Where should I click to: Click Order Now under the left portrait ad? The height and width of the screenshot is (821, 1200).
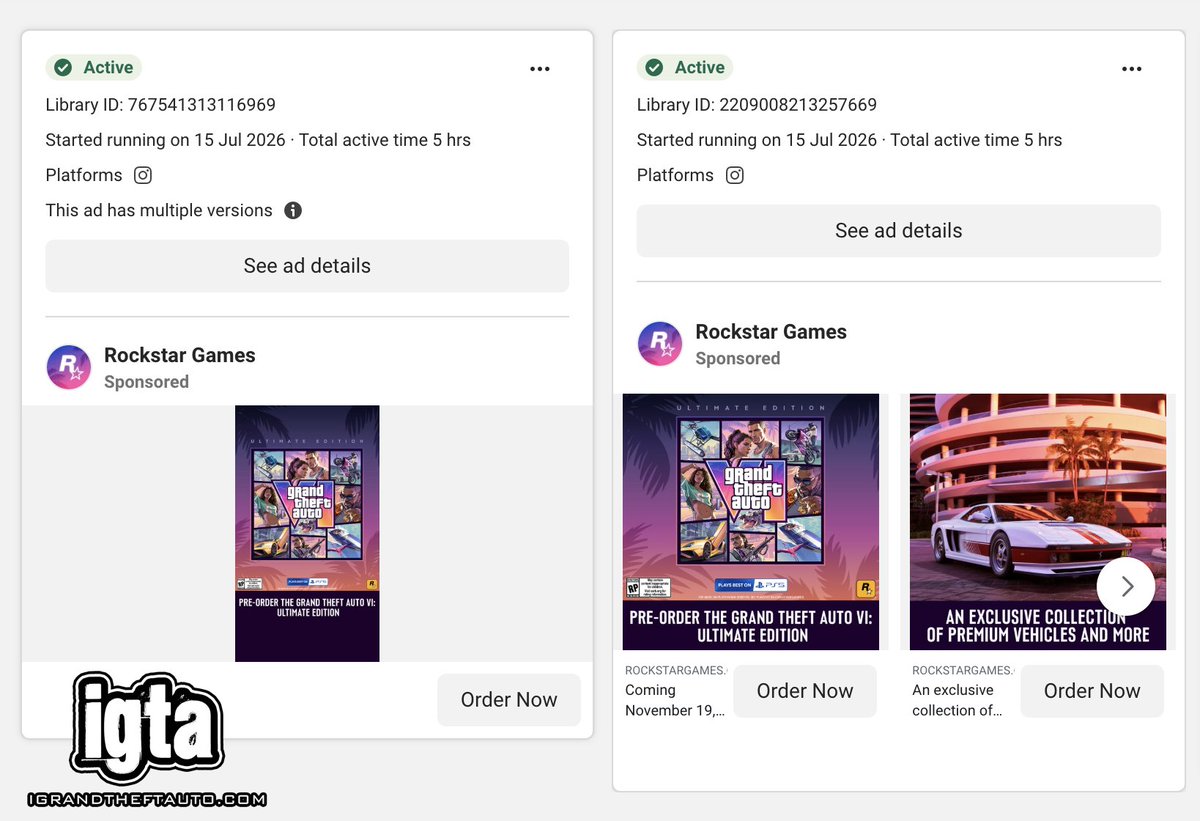(x=509, y=700)
